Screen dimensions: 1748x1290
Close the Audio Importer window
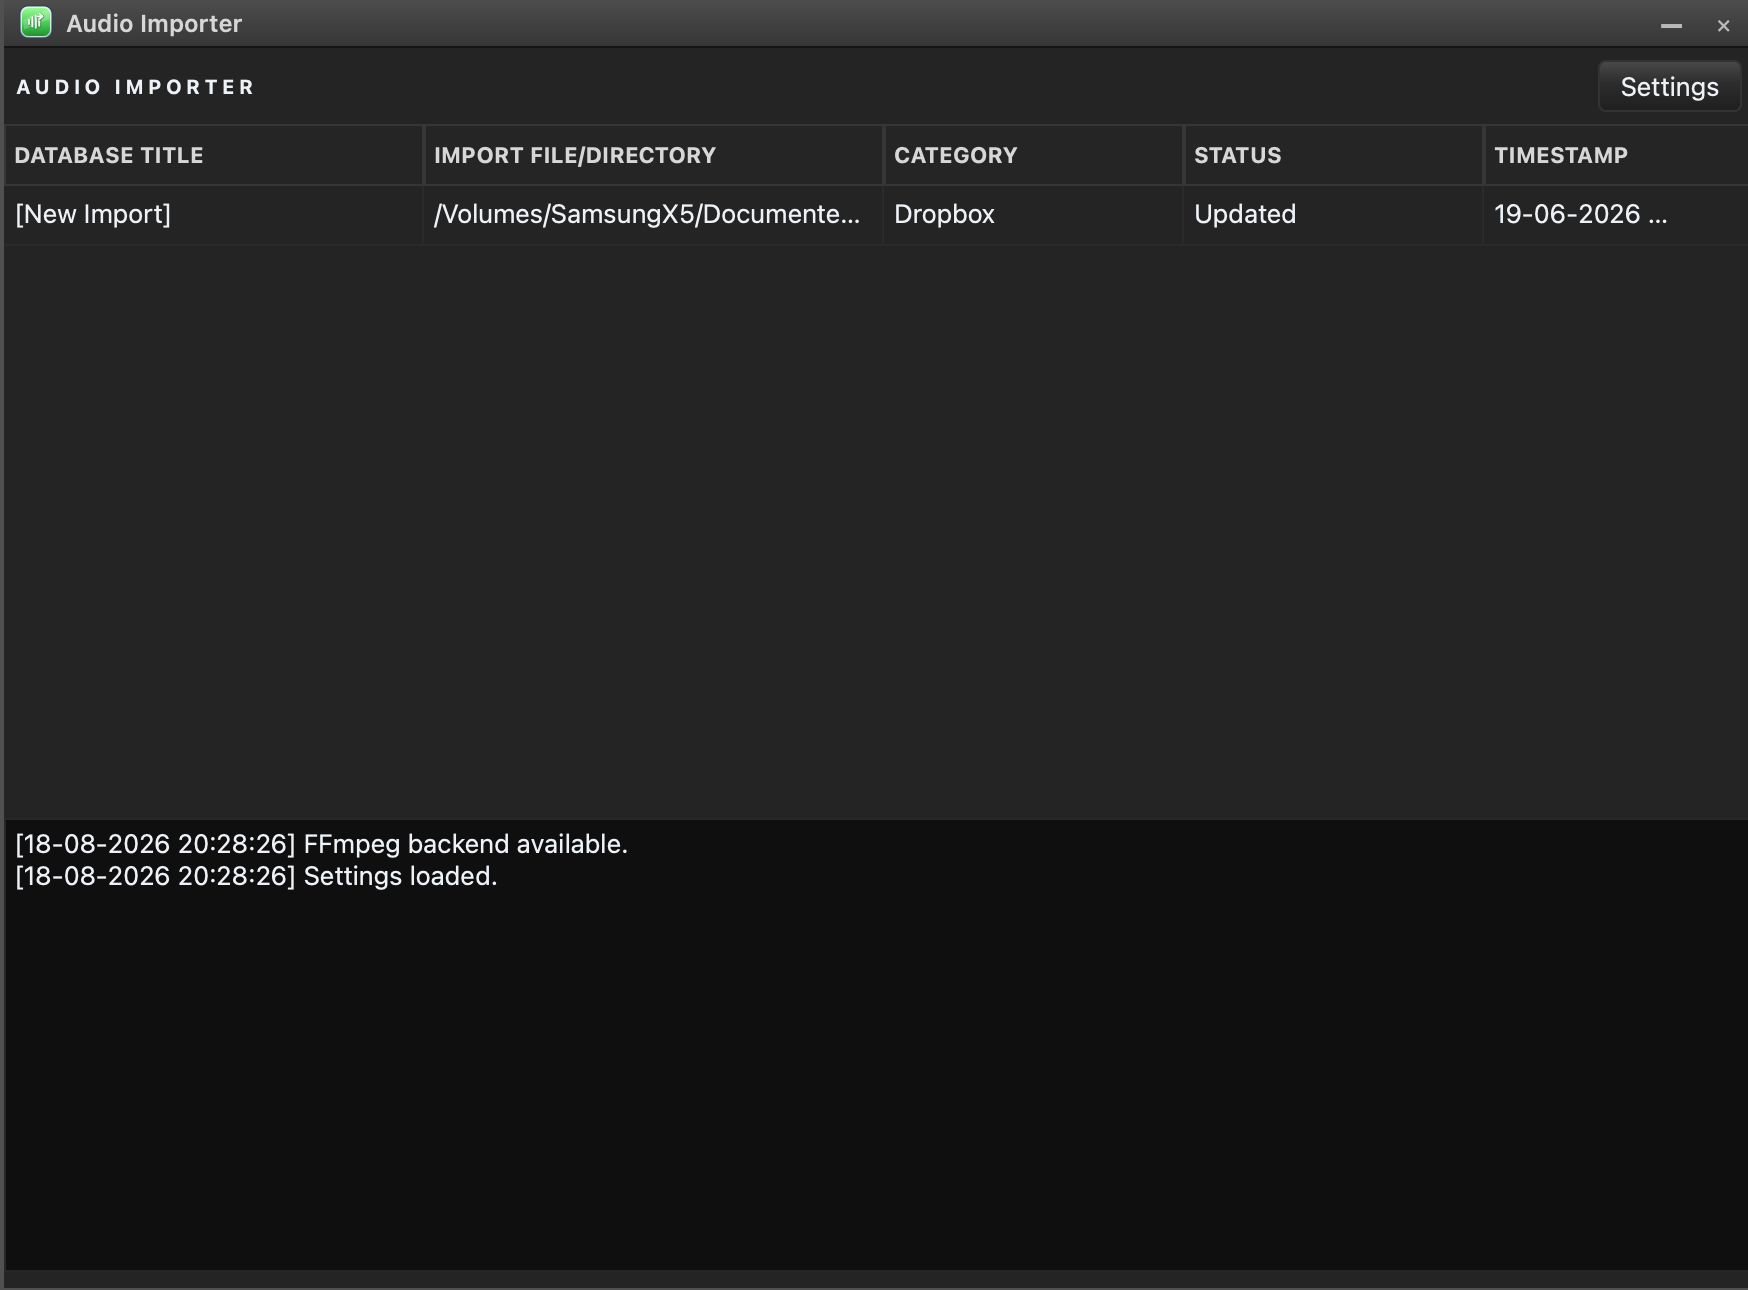pyautogui.click(x=1723, y=26)
